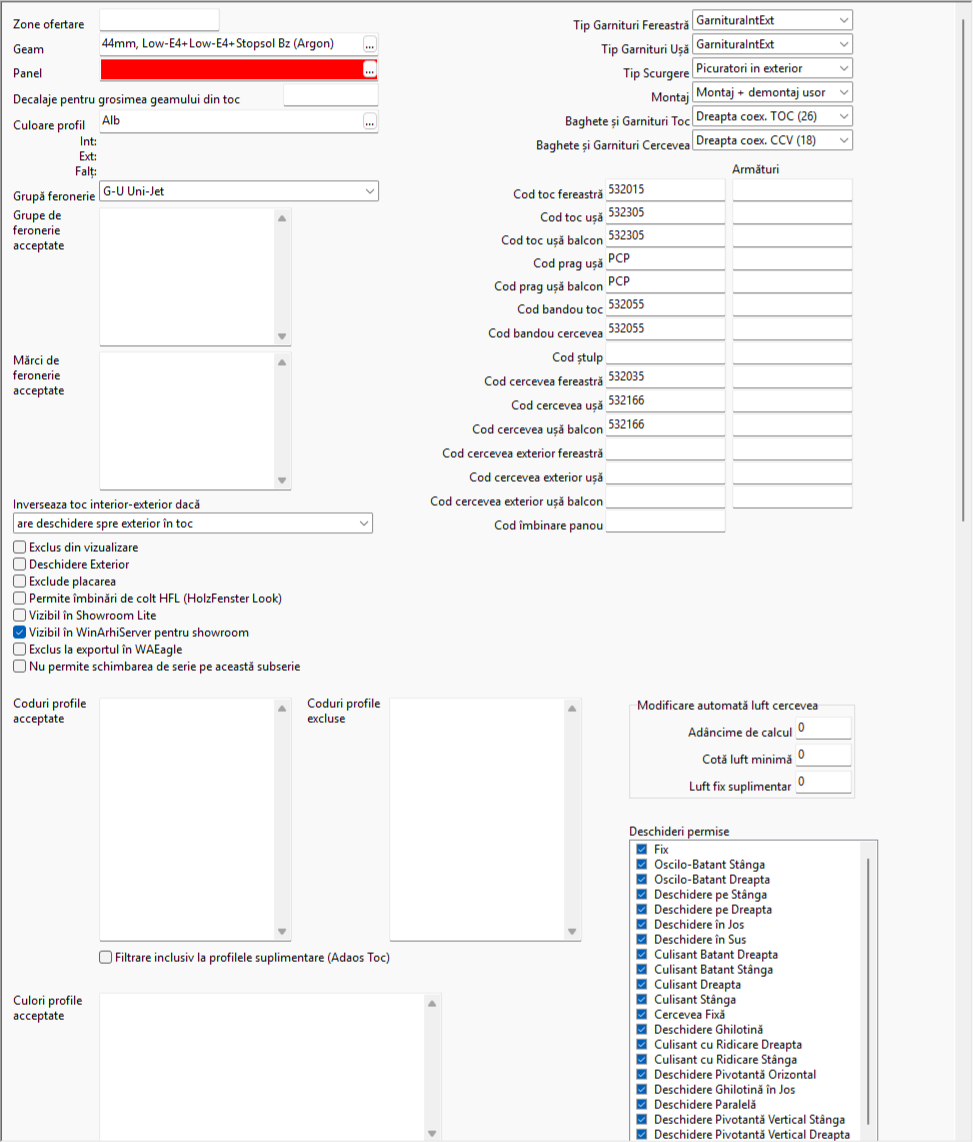Enable Exclus din vizualizare checkbox
973x1142 pixels.
(20, 547)
